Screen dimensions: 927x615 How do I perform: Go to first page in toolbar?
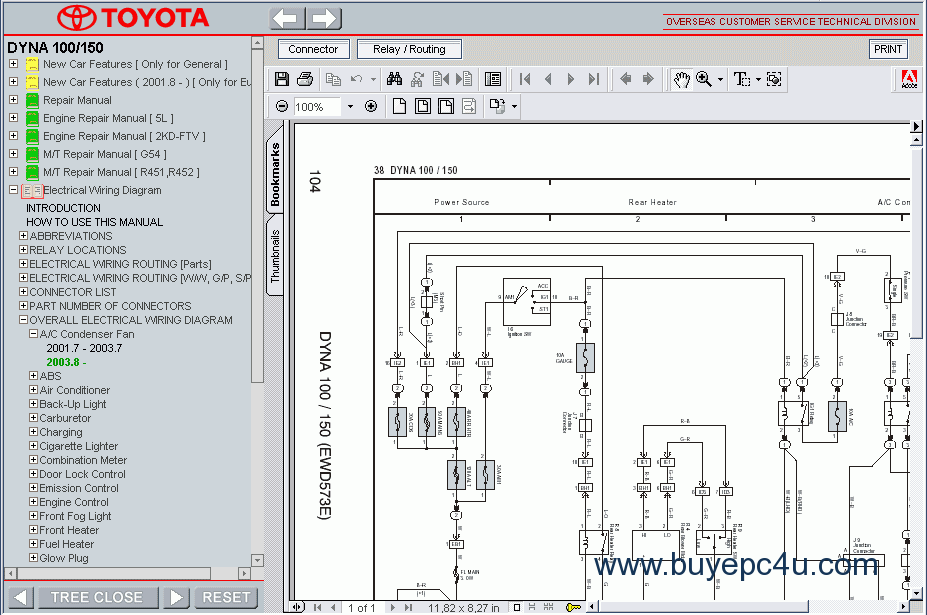point(525,79)
